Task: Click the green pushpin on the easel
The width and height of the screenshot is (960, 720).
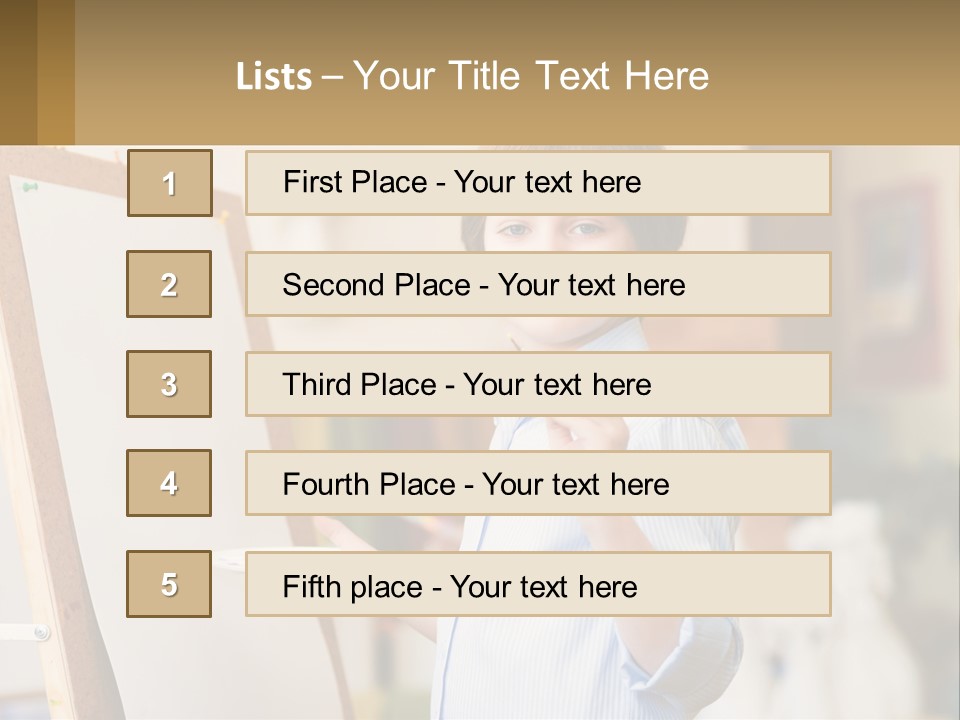Action: (30, 186)
